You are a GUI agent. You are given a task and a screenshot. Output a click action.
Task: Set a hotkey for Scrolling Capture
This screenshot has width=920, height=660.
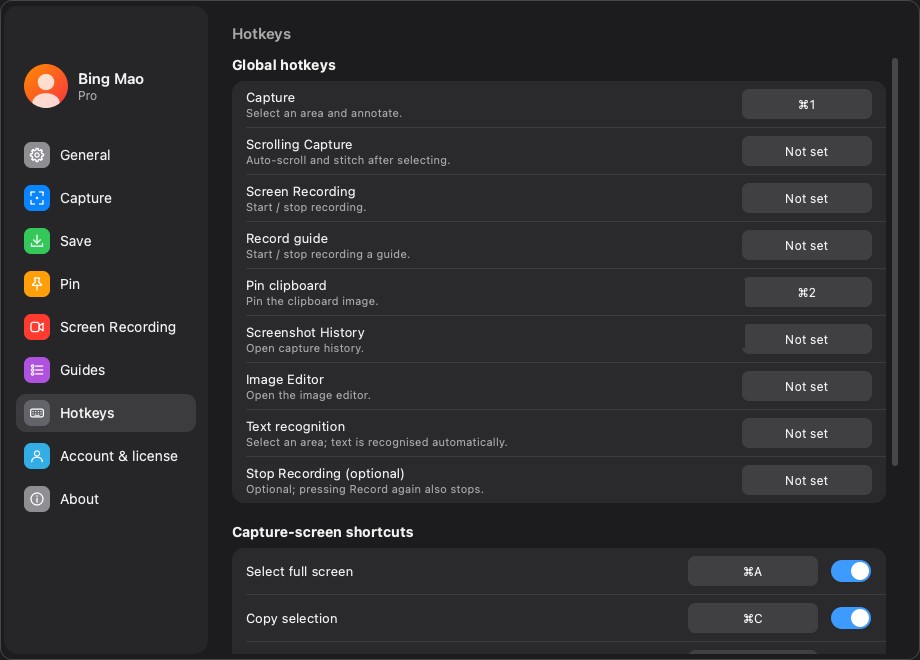click(806, 151)
